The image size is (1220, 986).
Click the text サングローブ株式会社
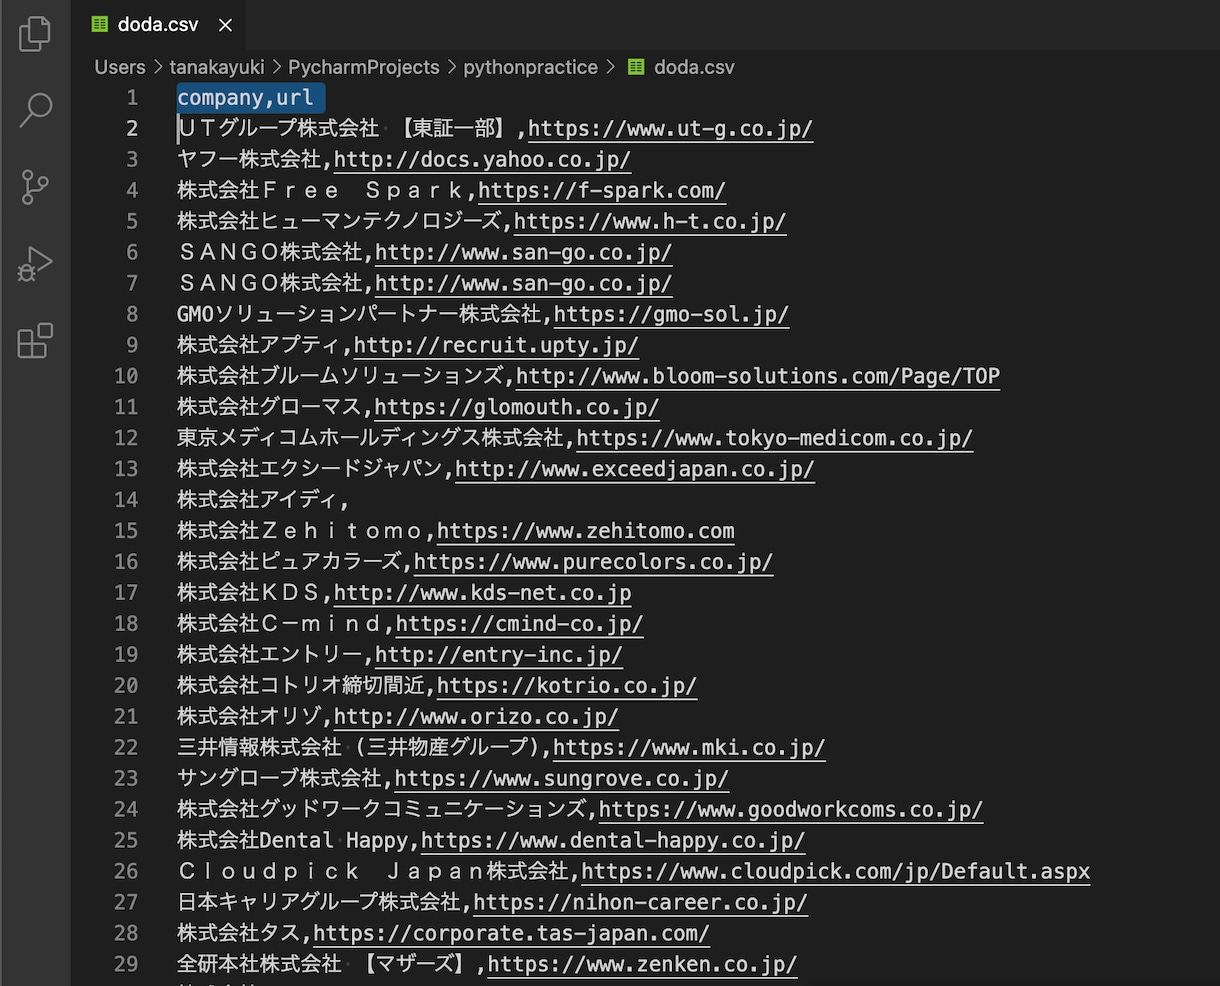click(280, 779)
